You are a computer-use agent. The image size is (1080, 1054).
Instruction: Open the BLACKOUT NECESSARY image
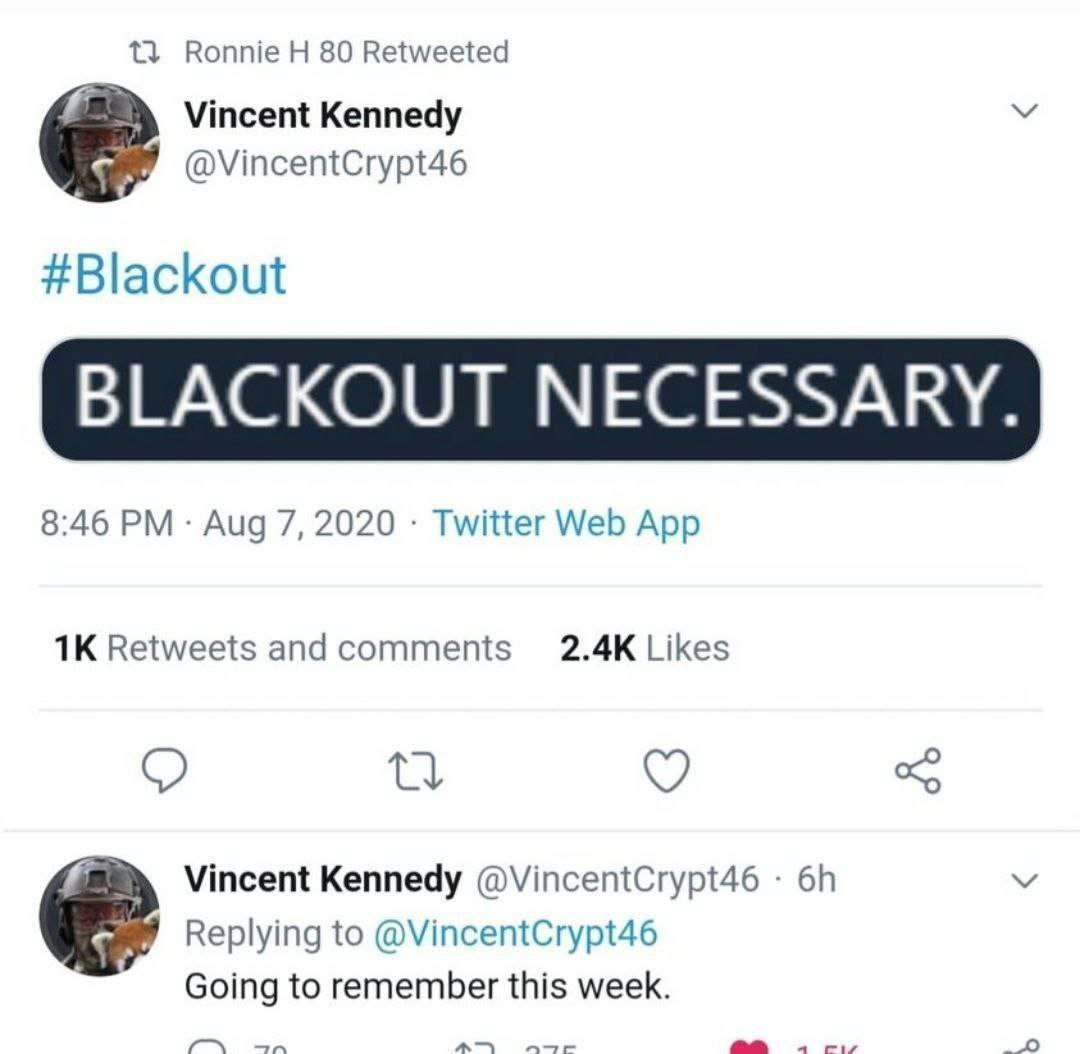540,399
